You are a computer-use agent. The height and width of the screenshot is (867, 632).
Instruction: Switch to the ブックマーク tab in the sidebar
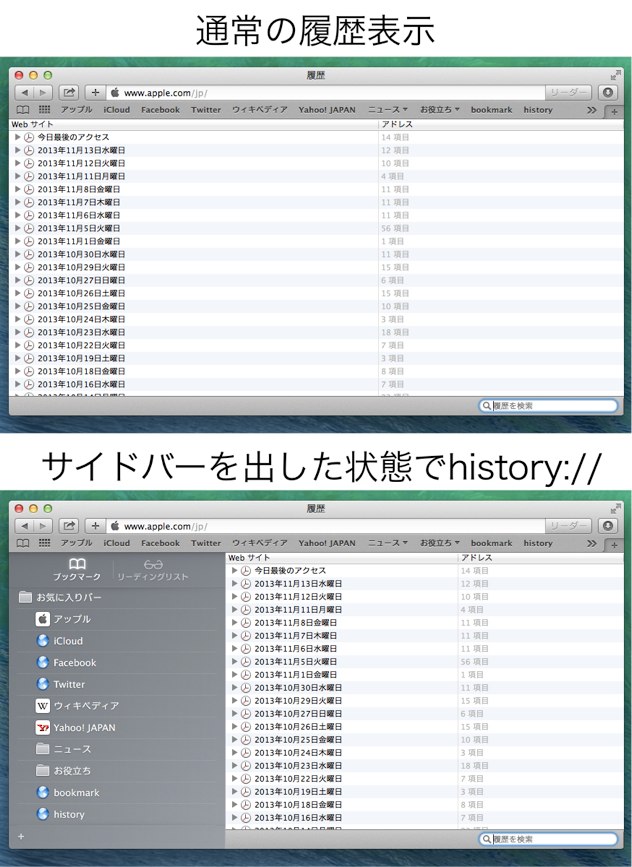point(77,570)
